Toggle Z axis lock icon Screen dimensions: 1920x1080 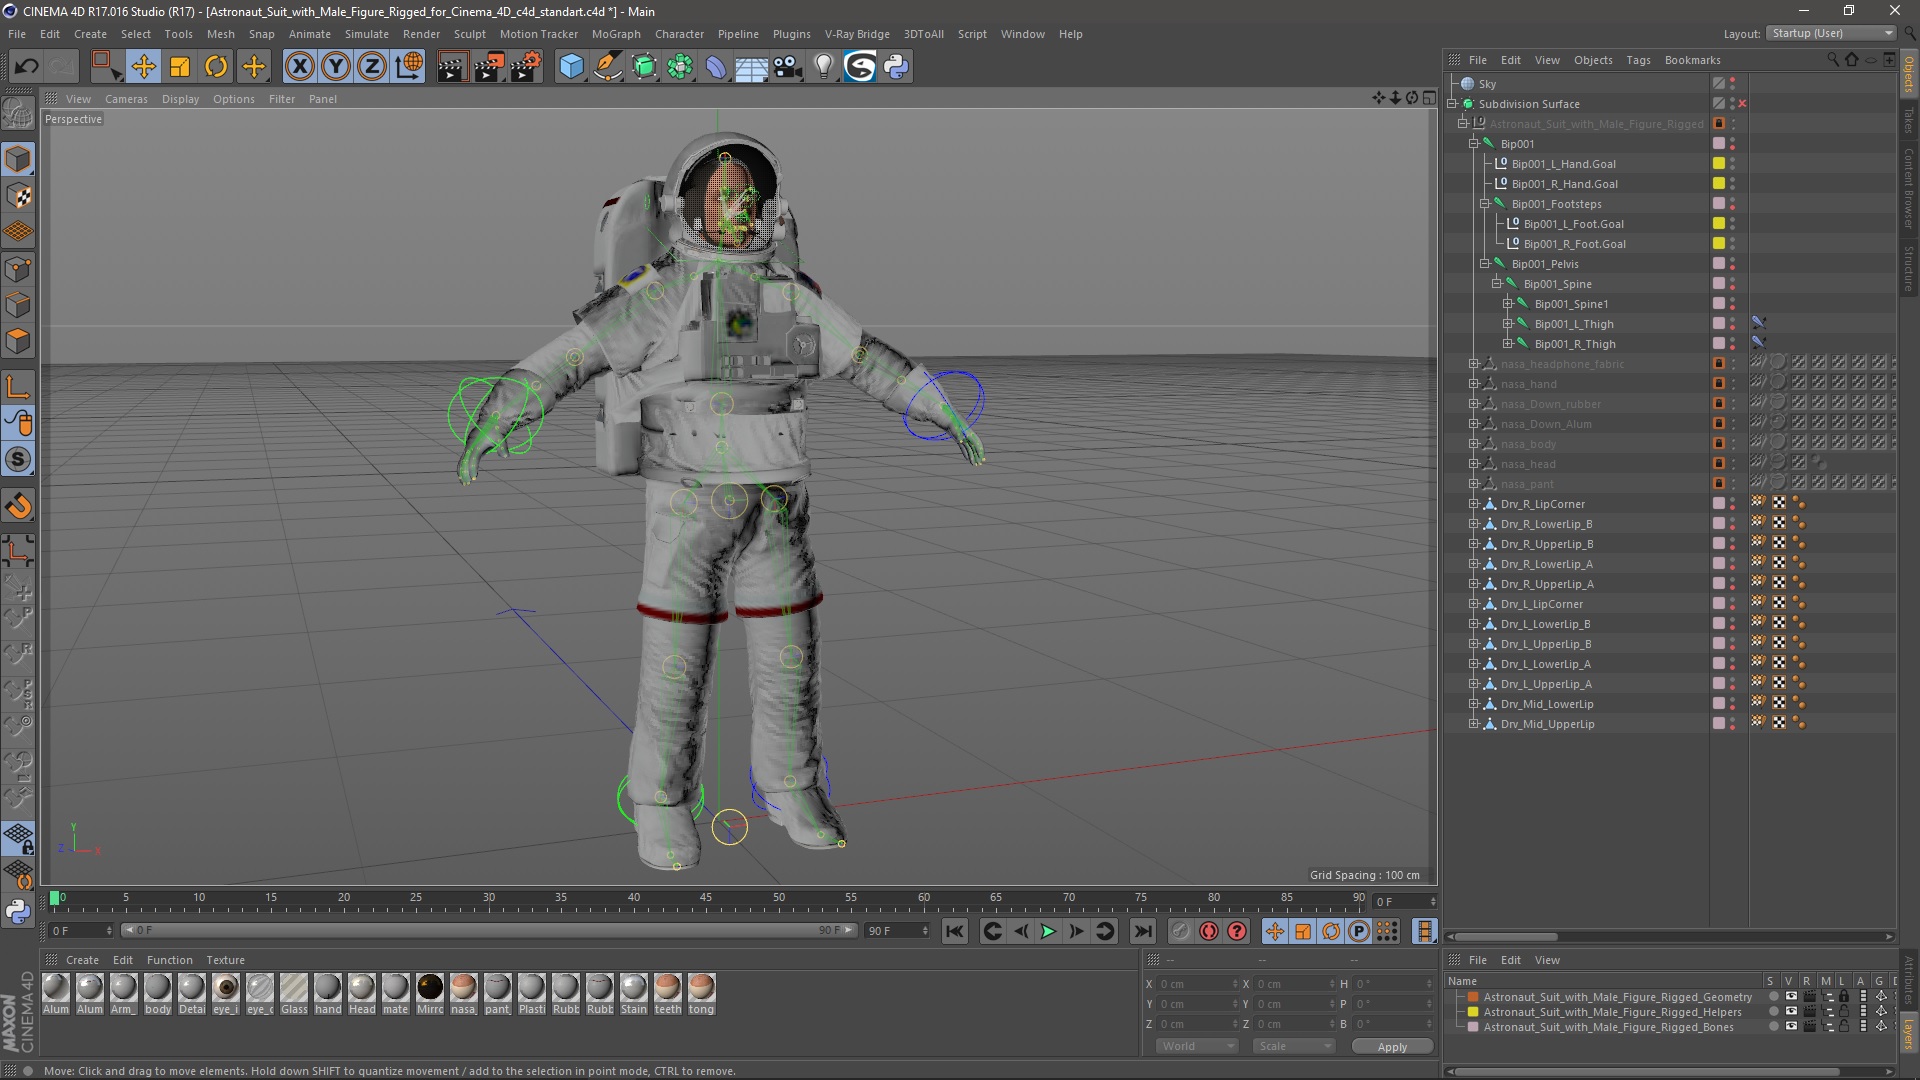coord(372,67)
